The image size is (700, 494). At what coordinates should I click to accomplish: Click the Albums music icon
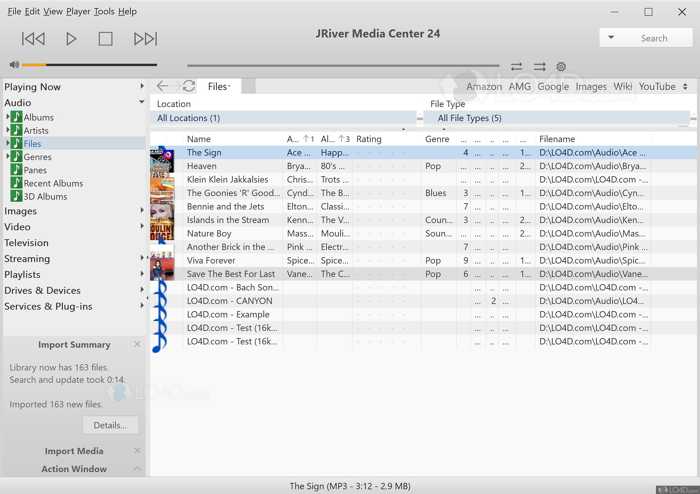pyautogui.click(x=17, y=117)
